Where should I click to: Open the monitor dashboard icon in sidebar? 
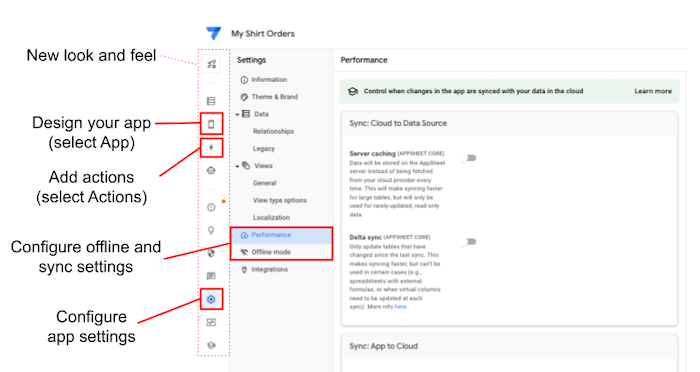click(x=211, y=322)
